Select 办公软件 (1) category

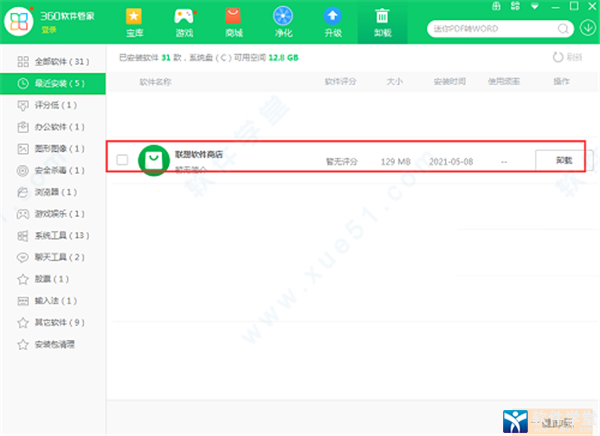tap(53, 127)
